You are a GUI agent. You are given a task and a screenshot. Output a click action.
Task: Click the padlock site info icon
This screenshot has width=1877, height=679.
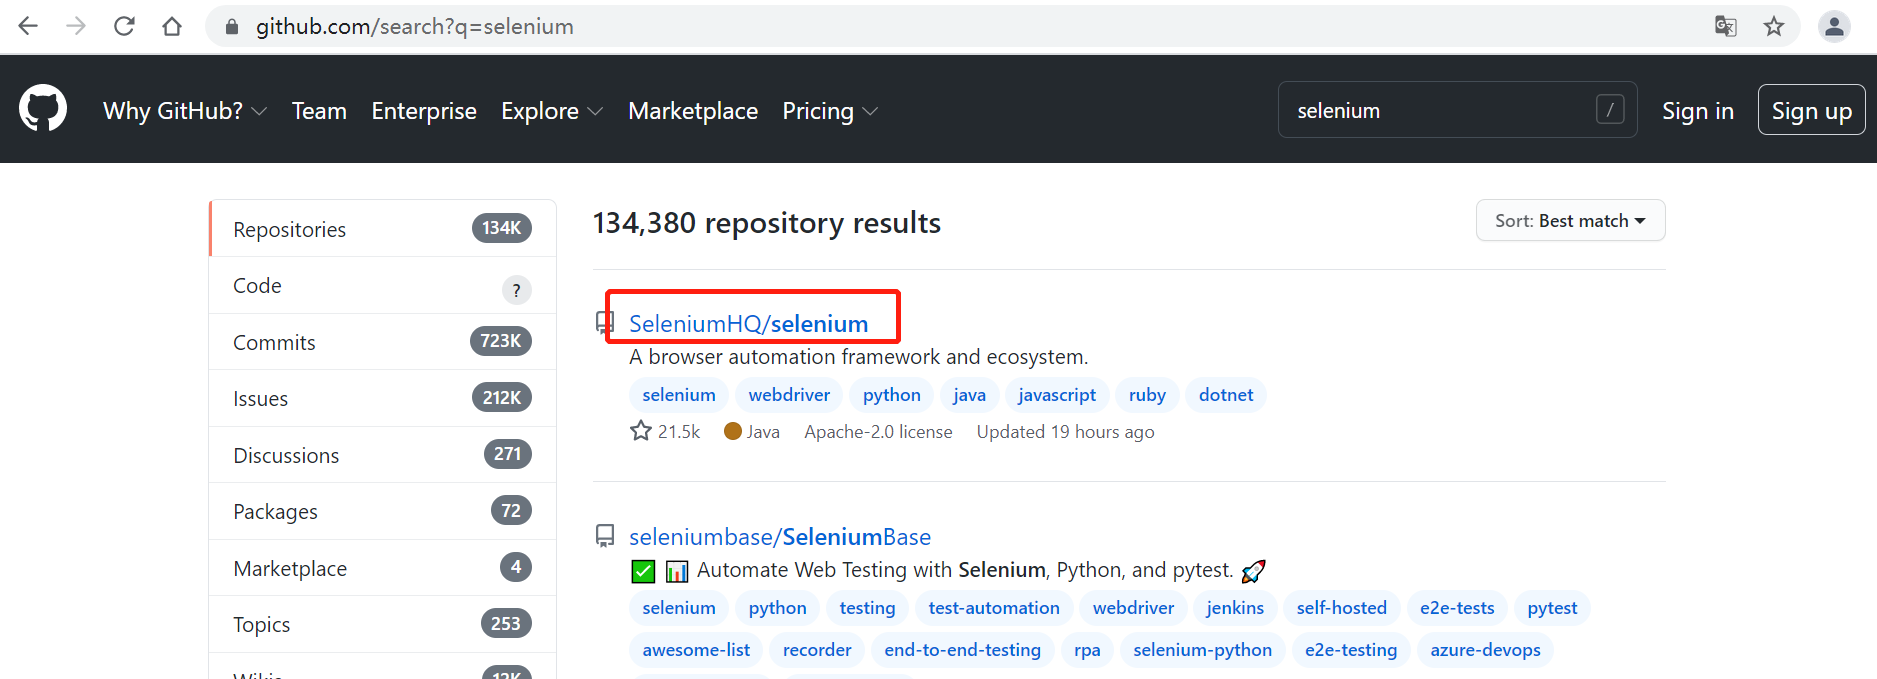pyautogui.click(x=232, y=27)
